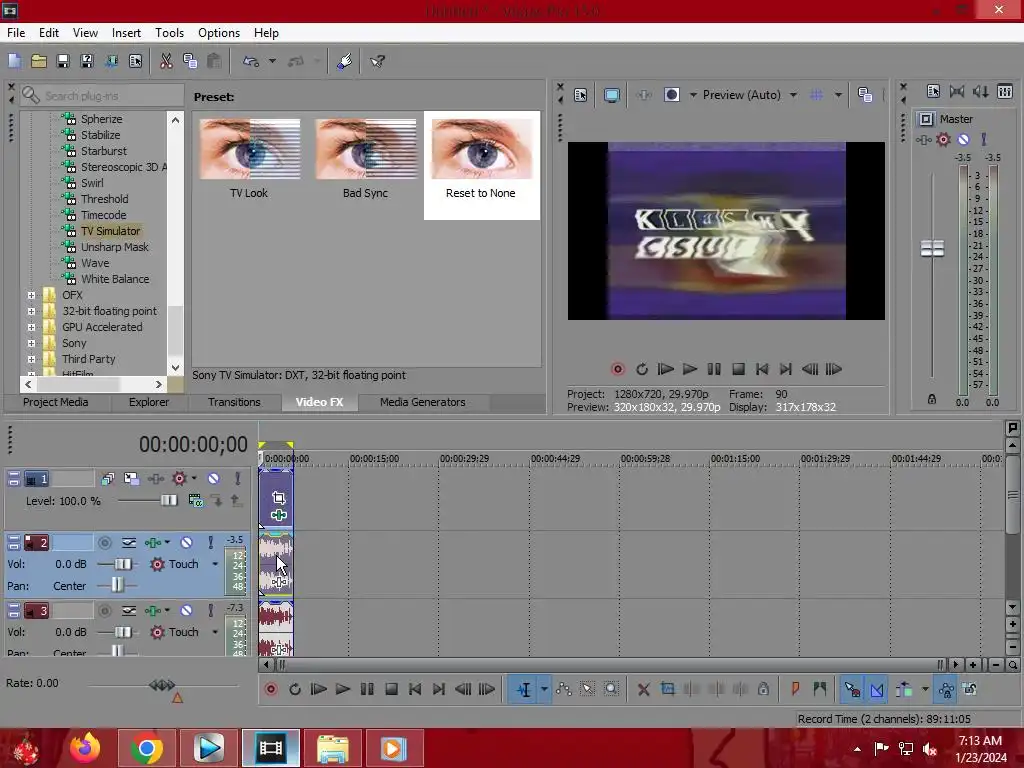Click track 2 Pan slider
This screenshot has height=768, width=1024.
pyautogui.click(x=117, y=585)
